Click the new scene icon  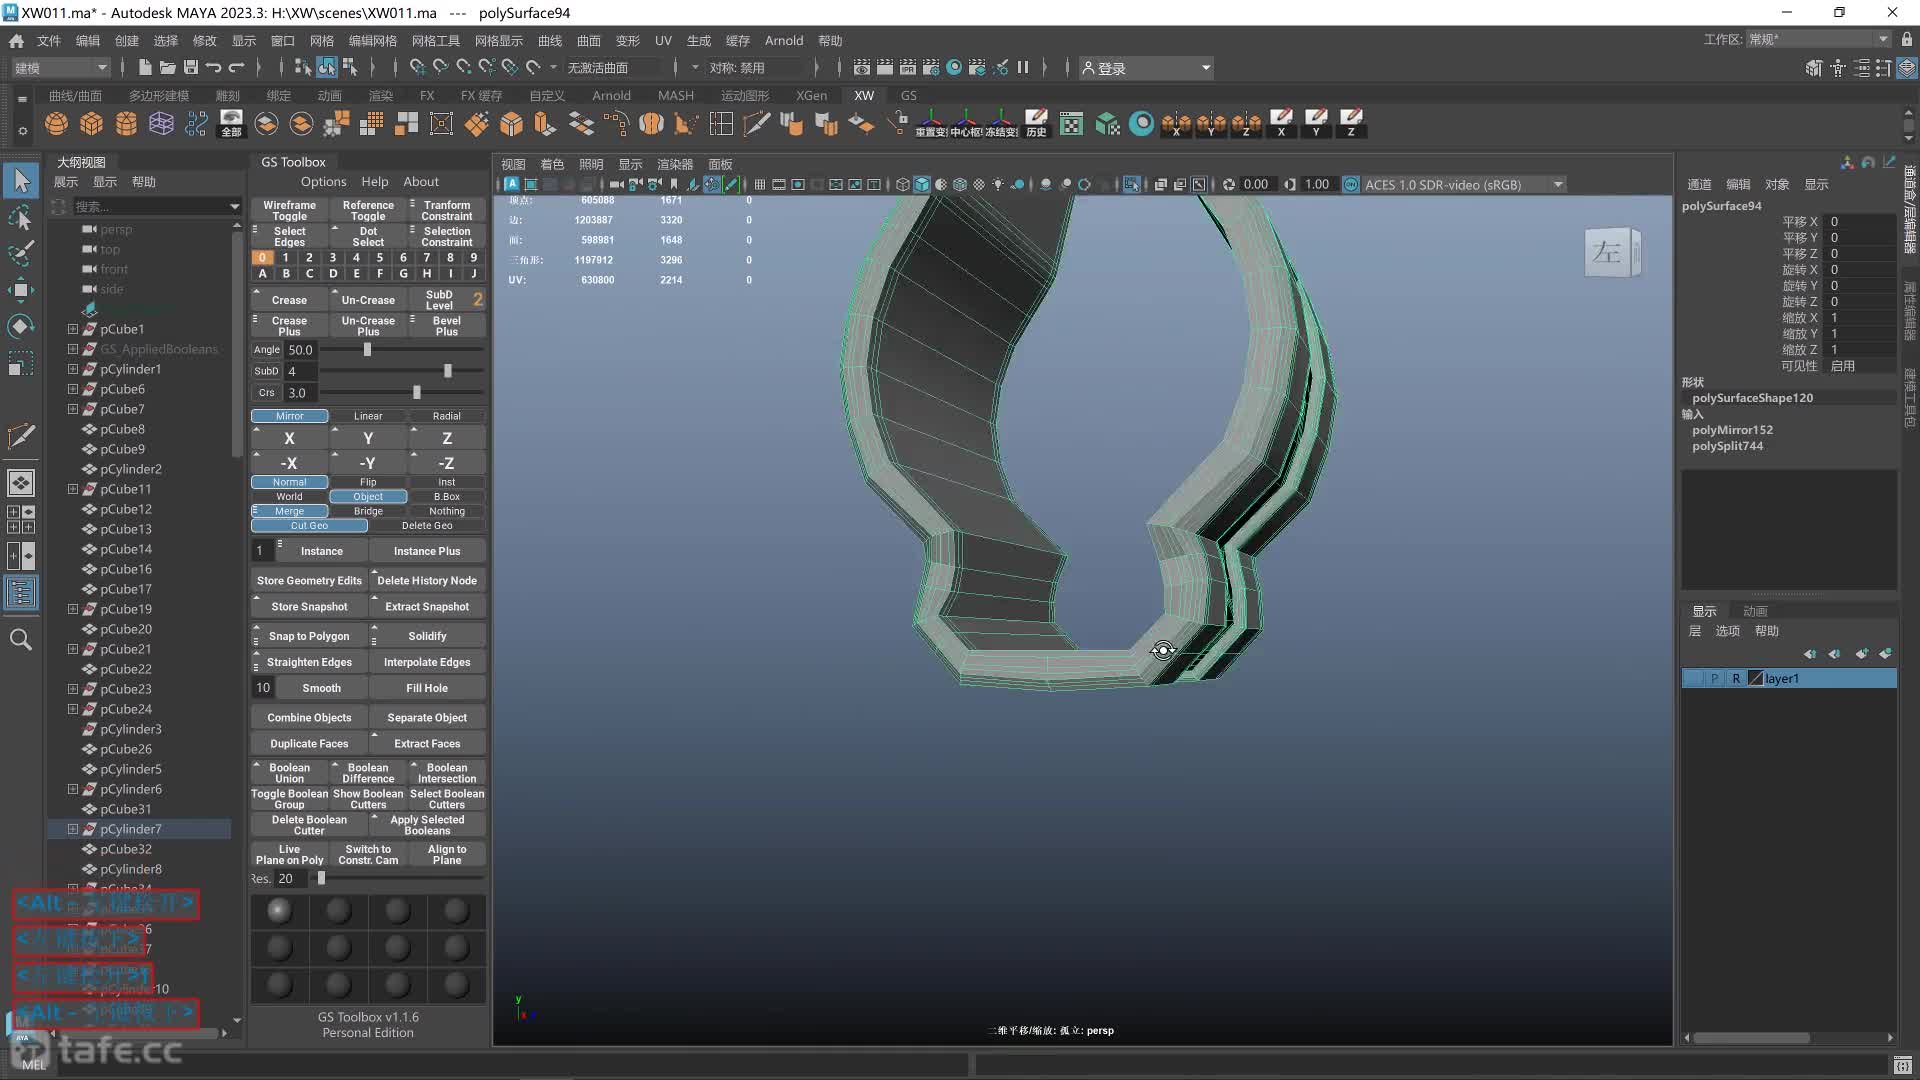(145, 68)
